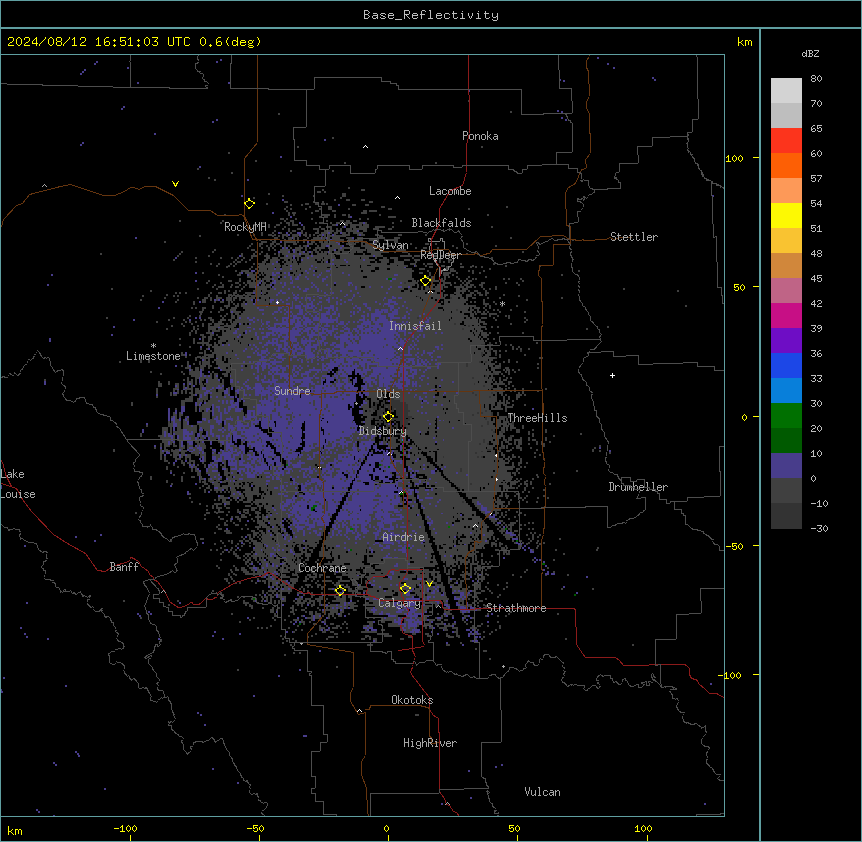Click the yellow diamond marker below RedDeer
The image size is (862, 842).
[426, 281]
